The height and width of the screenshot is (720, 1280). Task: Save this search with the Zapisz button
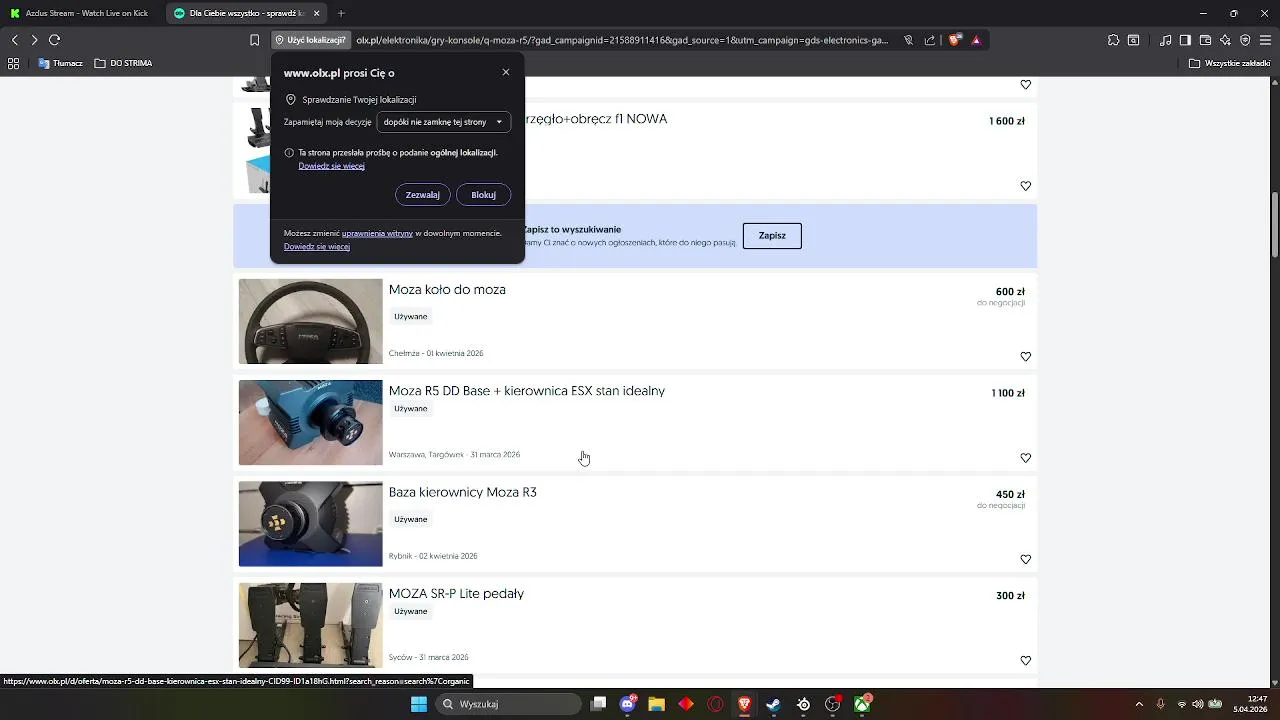(x=772, y=236)
